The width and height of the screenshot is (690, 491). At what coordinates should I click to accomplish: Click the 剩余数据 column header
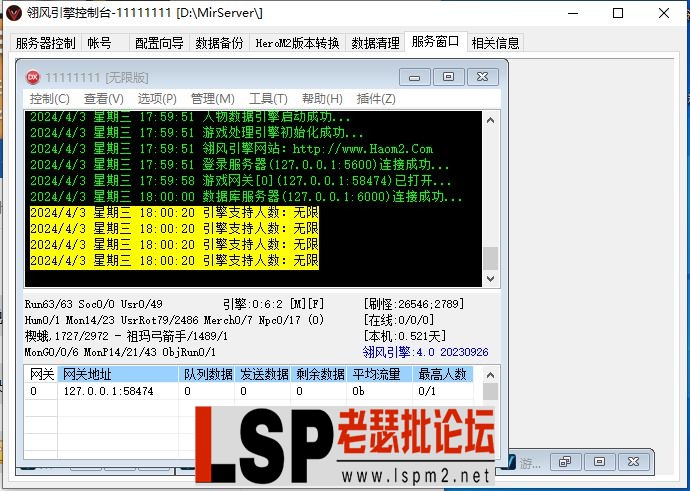pos(319,374)
